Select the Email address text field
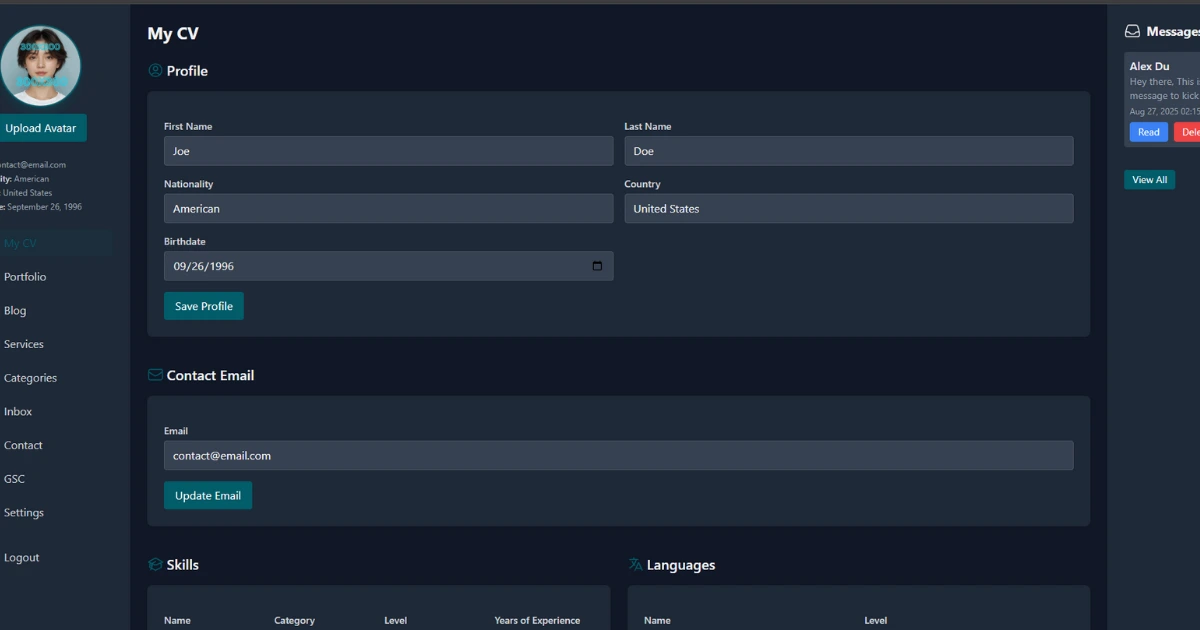1200x630 pixels. pyautogui.click(x=618, y=456)
